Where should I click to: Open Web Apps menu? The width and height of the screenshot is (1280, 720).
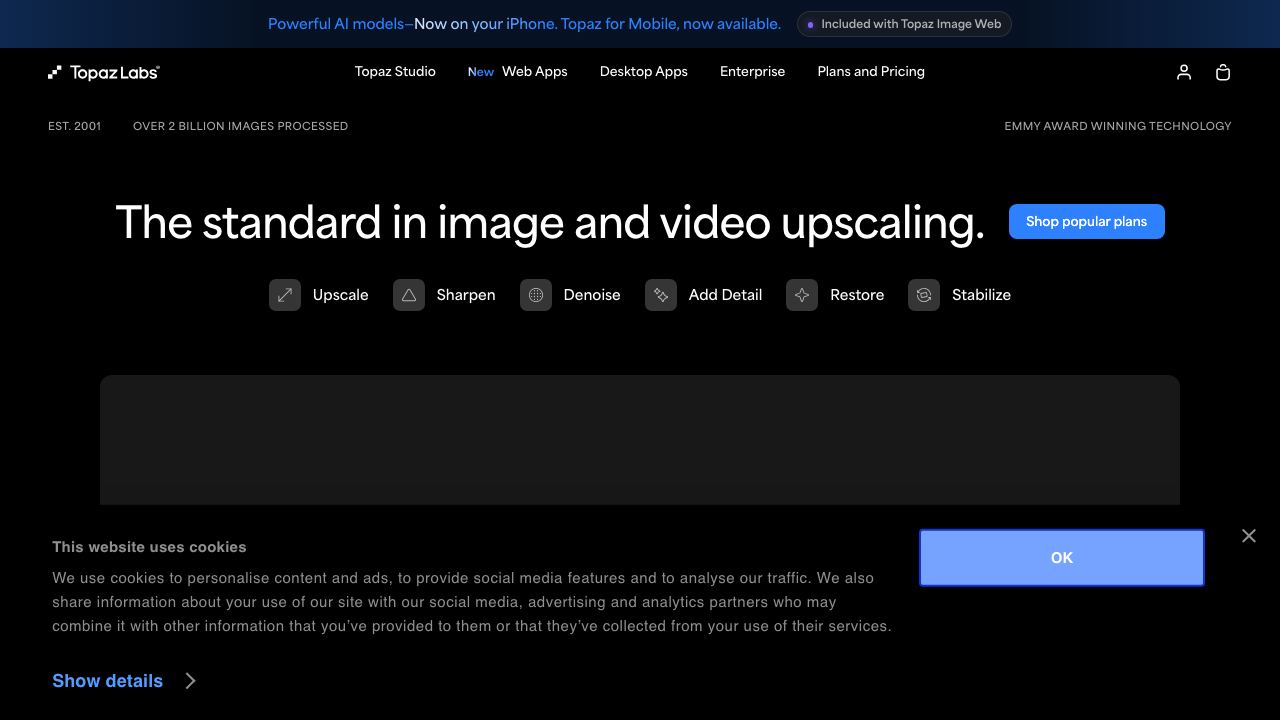coord(534,72)
